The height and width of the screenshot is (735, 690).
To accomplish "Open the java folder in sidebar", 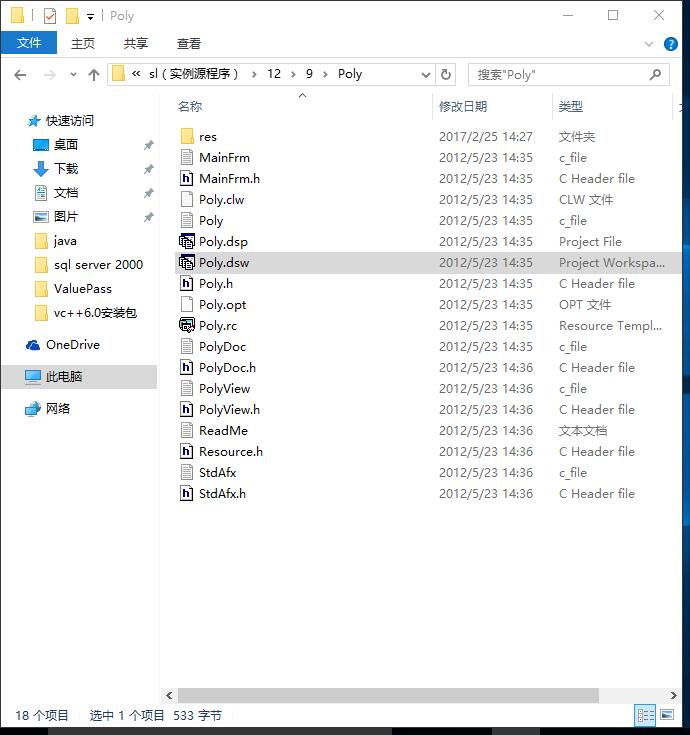I will (x=55, y=241).
